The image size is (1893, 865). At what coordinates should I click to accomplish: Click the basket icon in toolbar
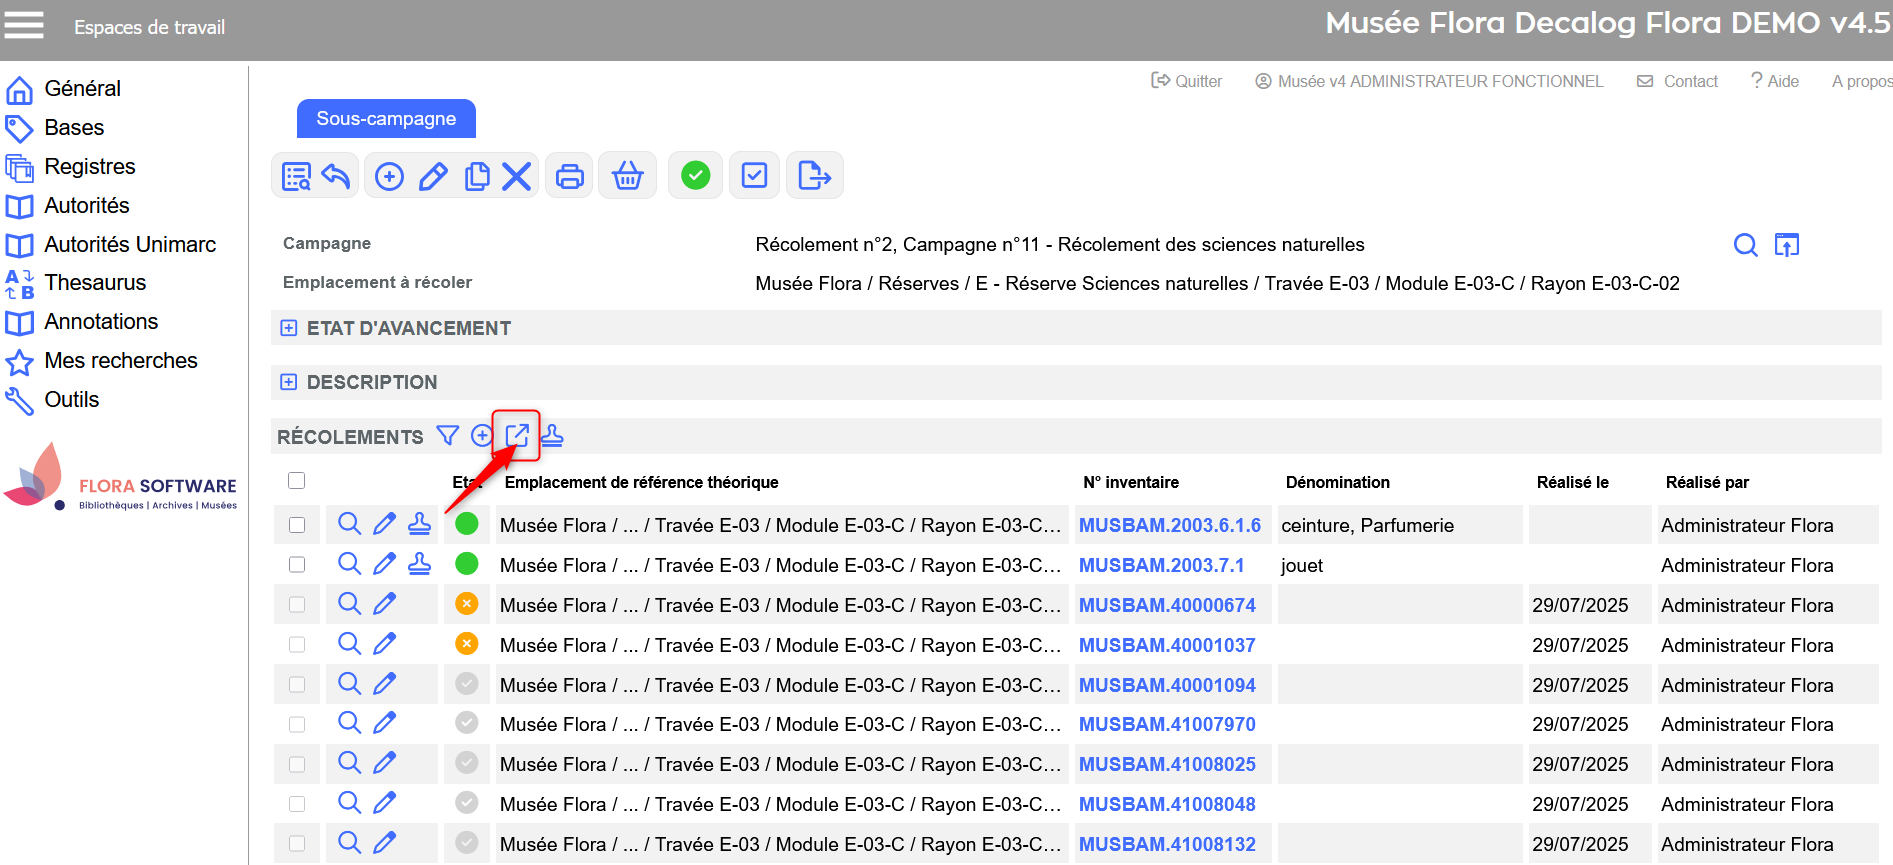[x=627, y=176]
